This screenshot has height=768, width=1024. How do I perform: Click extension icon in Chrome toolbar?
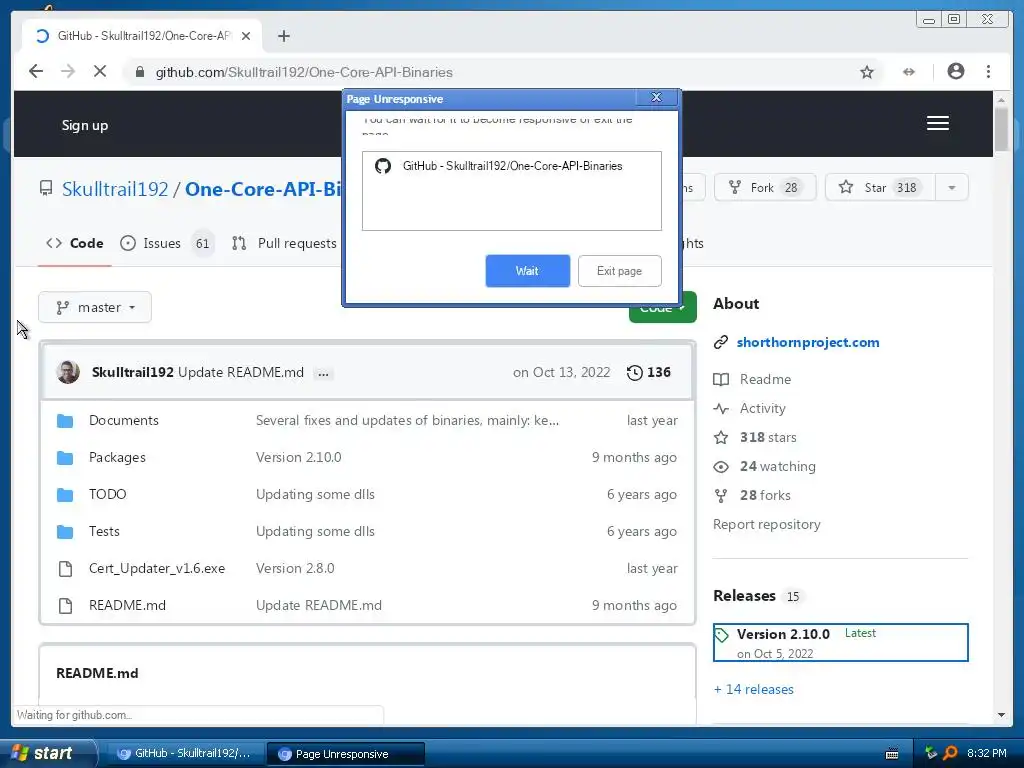[x=908, y=72]
